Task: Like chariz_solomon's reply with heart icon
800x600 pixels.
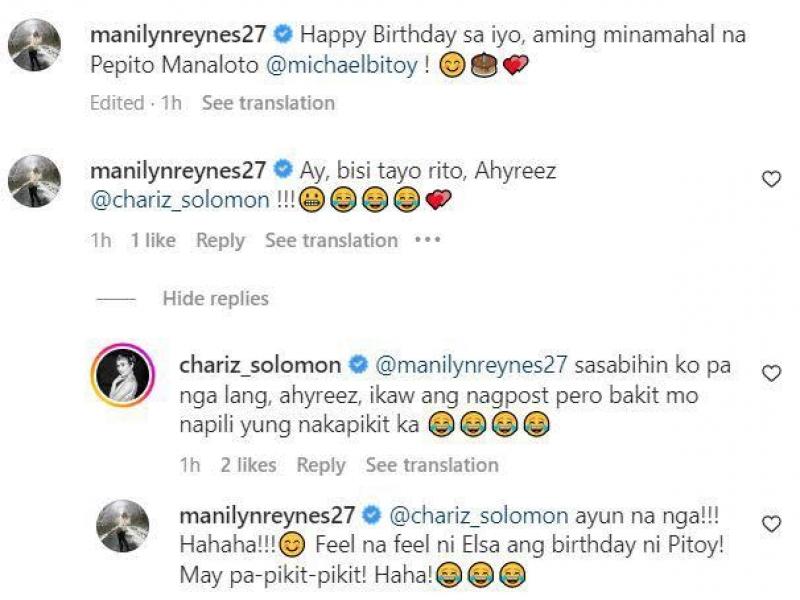Action: (x=771, y=373)
